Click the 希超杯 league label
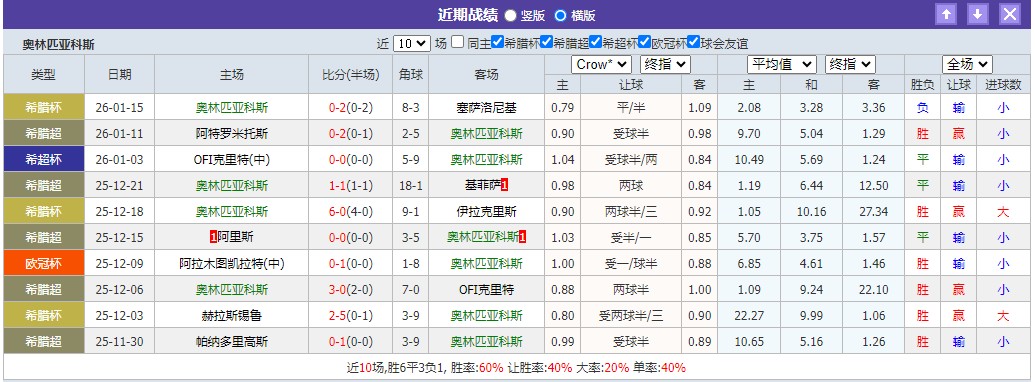The height and width of the screenshot is (382, 1035). pos(44,160)
